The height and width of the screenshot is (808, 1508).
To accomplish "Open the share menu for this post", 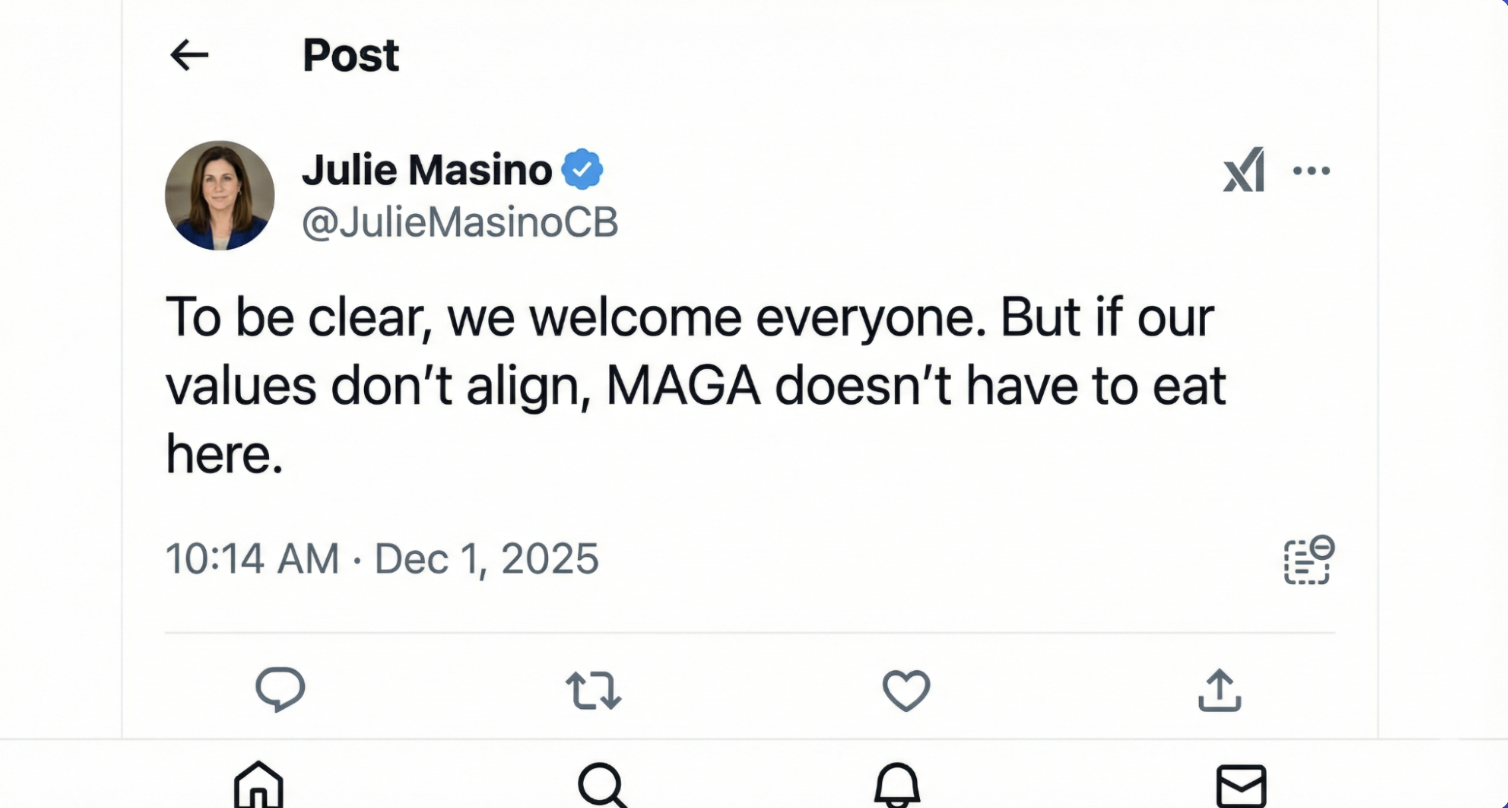I will coord(1219,690).
